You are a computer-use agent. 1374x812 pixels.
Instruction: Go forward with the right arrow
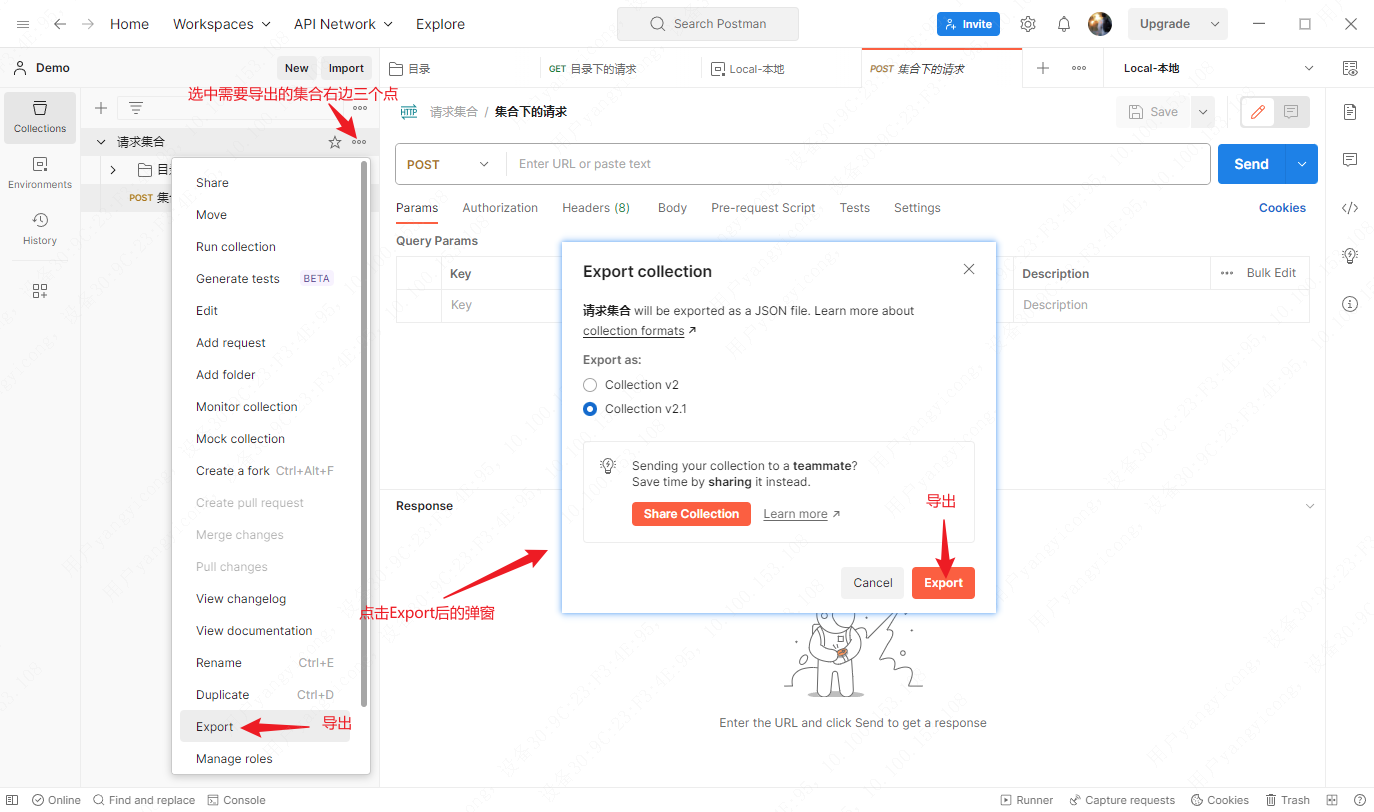pos(88,24)
